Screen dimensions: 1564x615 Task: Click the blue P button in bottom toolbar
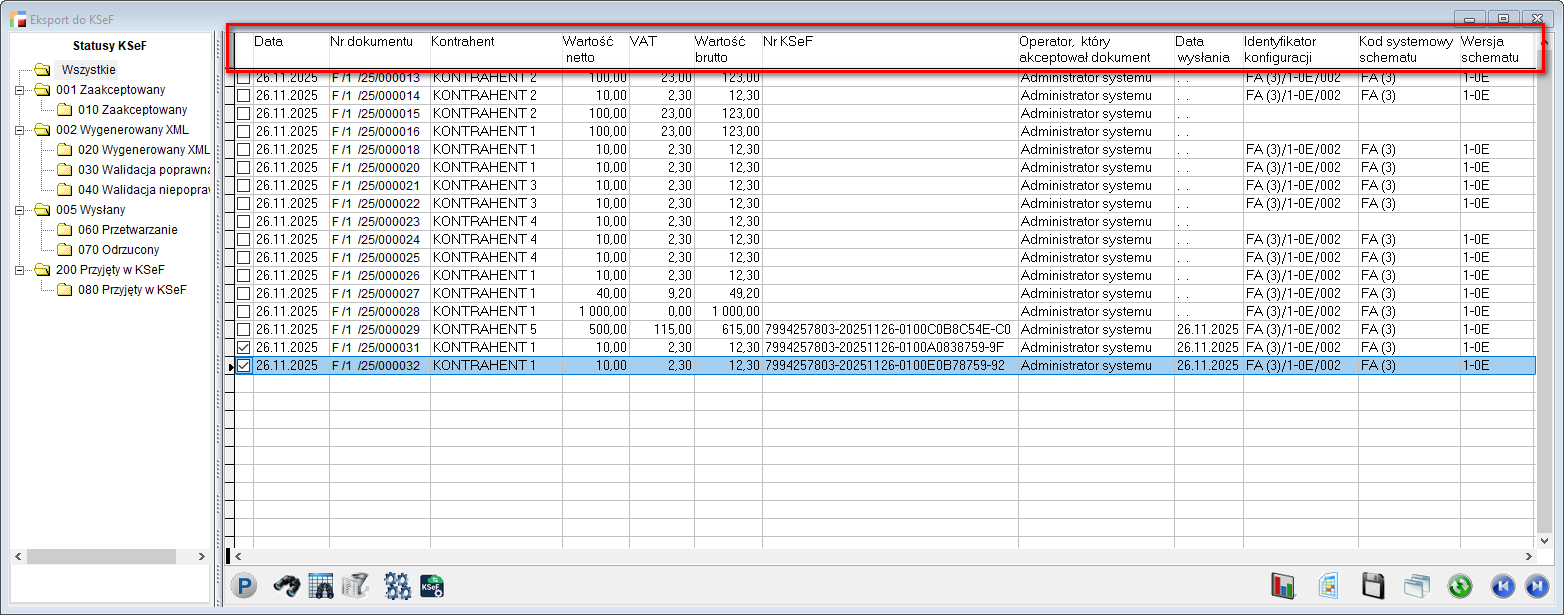pos(243,586)
